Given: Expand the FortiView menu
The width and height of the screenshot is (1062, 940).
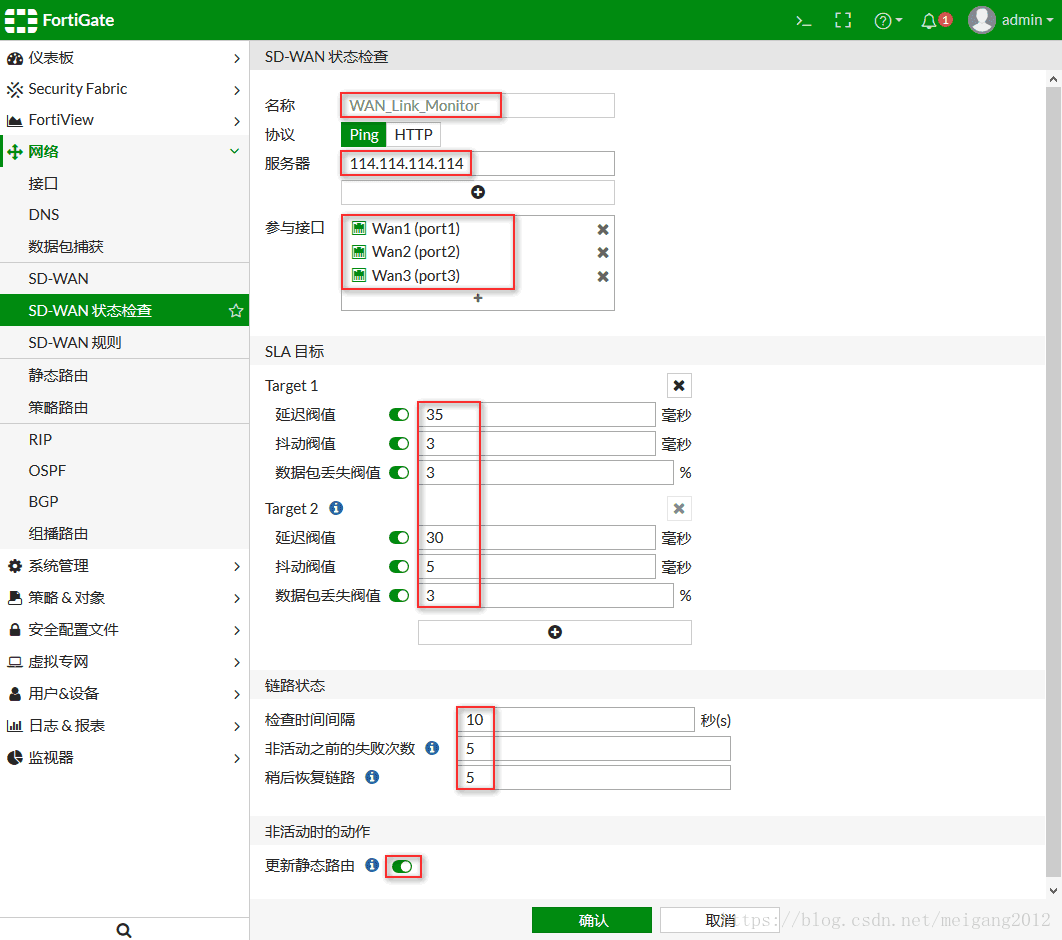Looking at the screenshot, I should click(125, 121).
